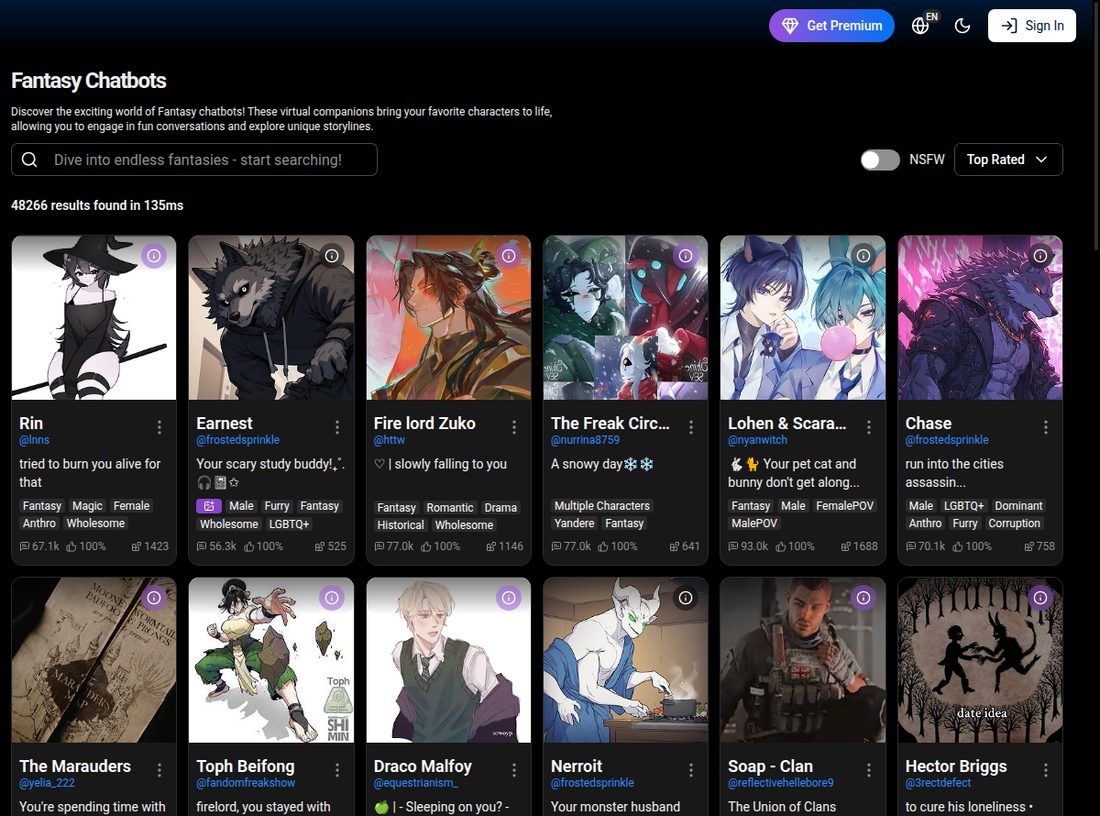This screenshot has height=816, width=1100.
Task: Open info icon on Soap - Clan card
Action: point(864,598)
